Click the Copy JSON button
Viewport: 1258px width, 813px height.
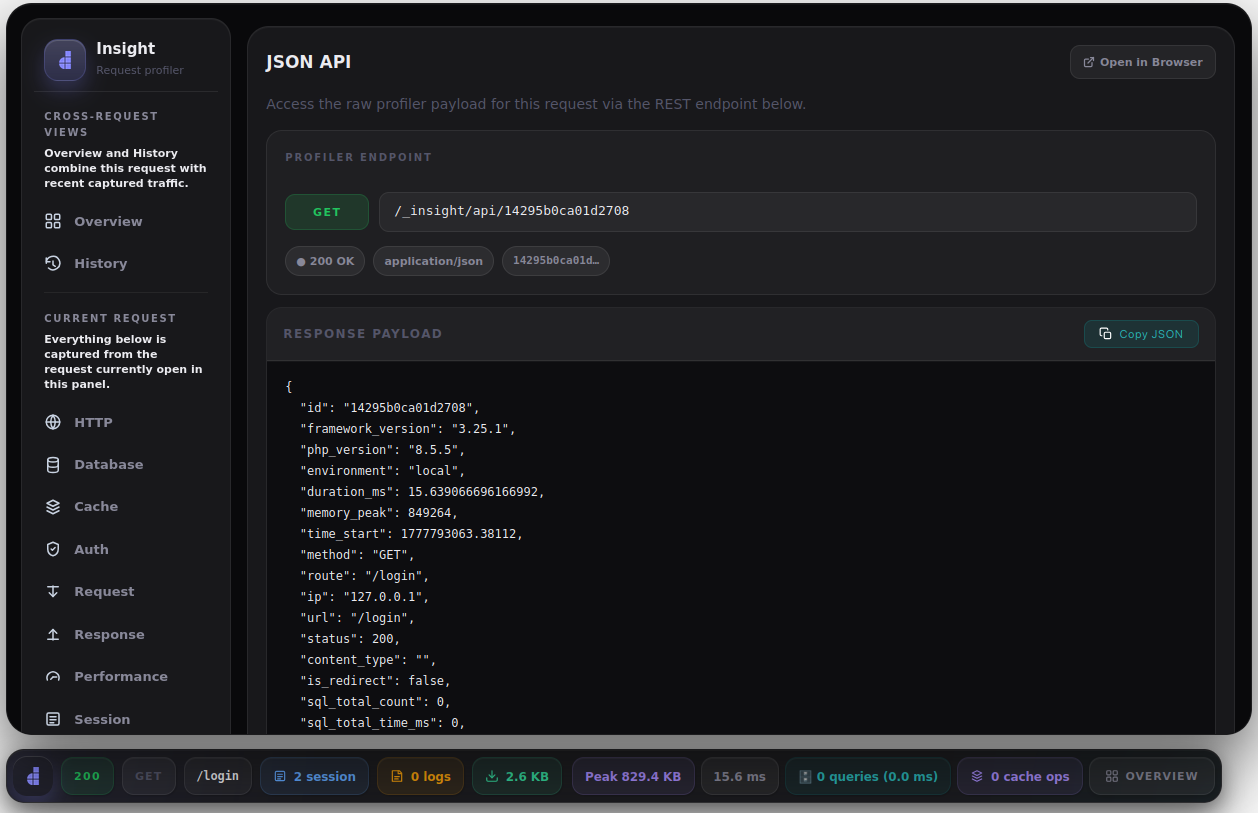[x=1141, y=334]
